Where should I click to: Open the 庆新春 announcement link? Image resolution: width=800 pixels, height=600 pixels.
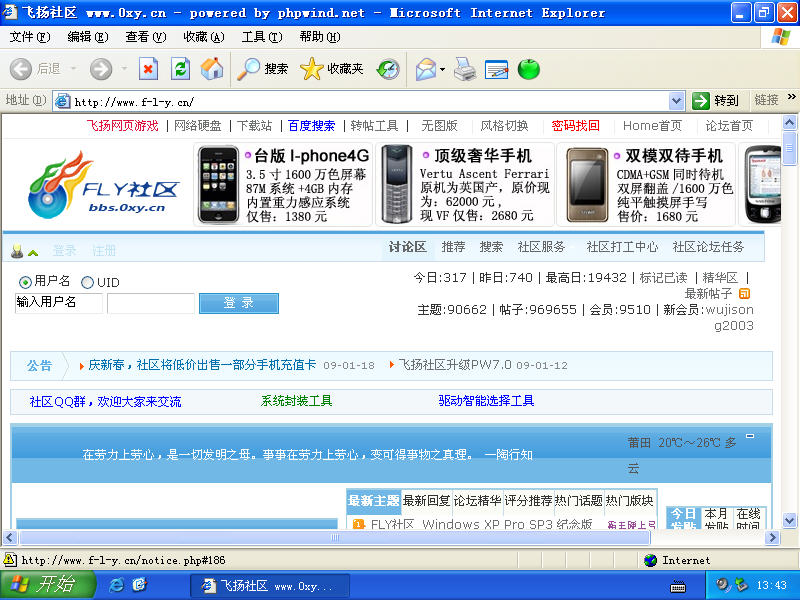202,365
